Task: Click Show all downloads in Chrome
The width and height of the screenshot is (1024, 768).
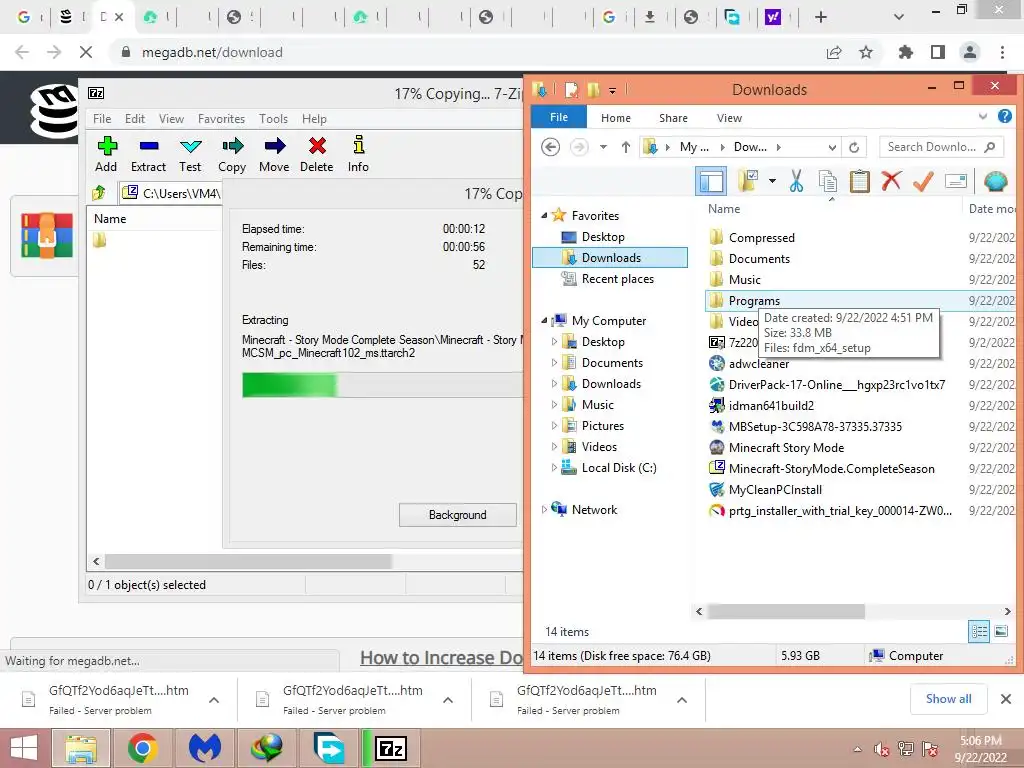Action: [948, 699]
